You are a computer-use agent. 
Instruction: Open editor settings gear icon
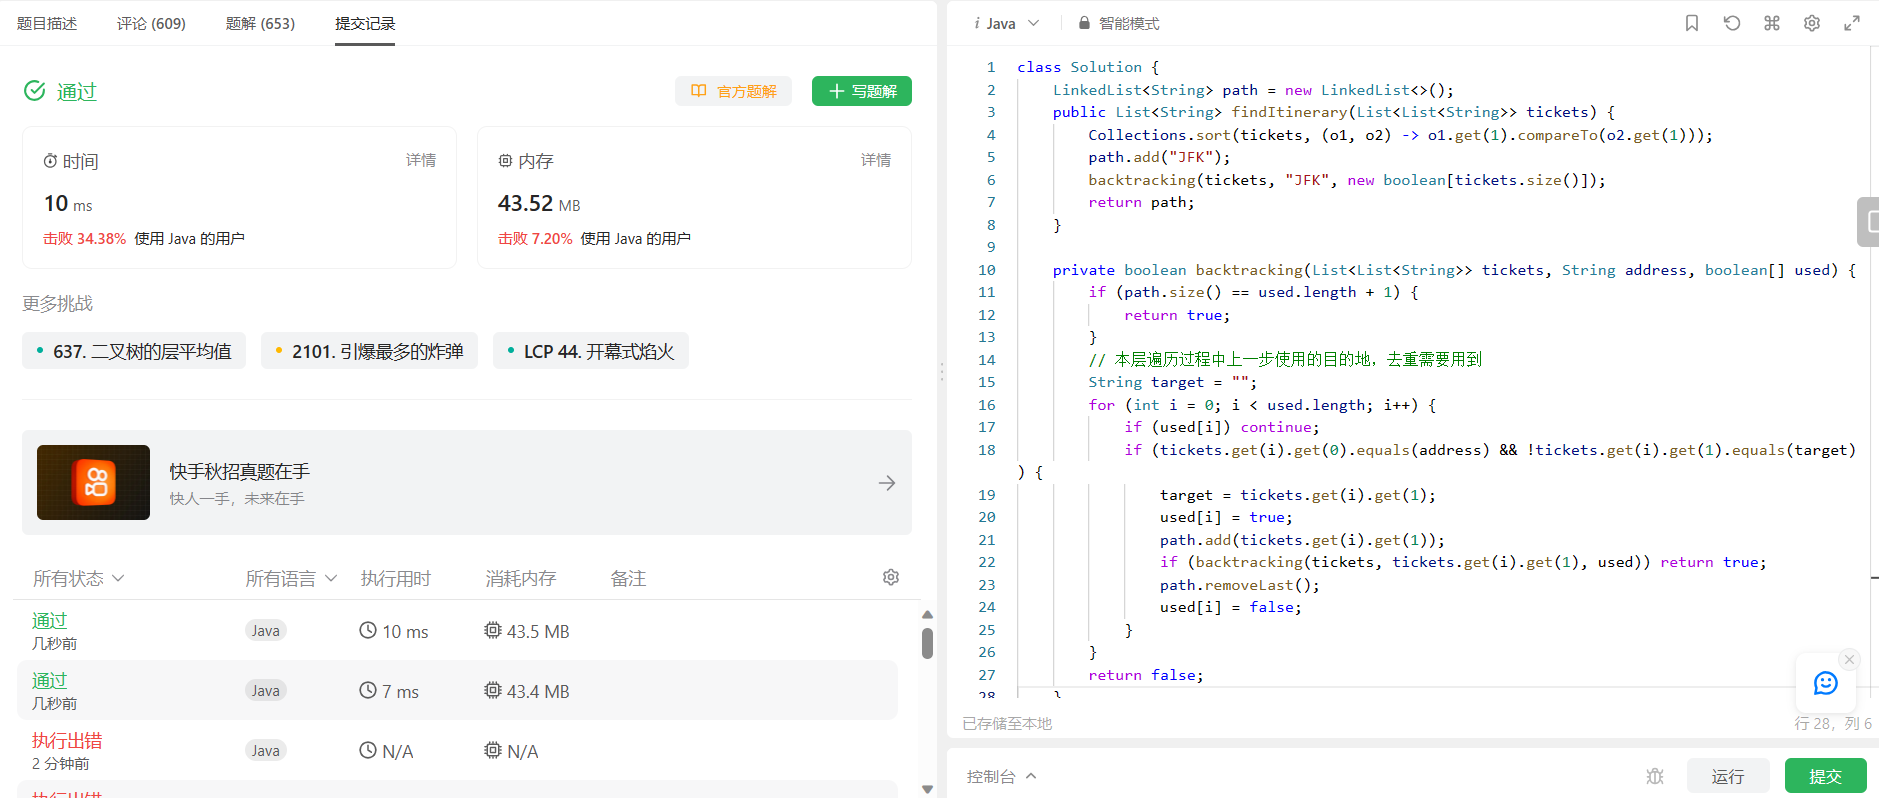tap(1812, 23)
